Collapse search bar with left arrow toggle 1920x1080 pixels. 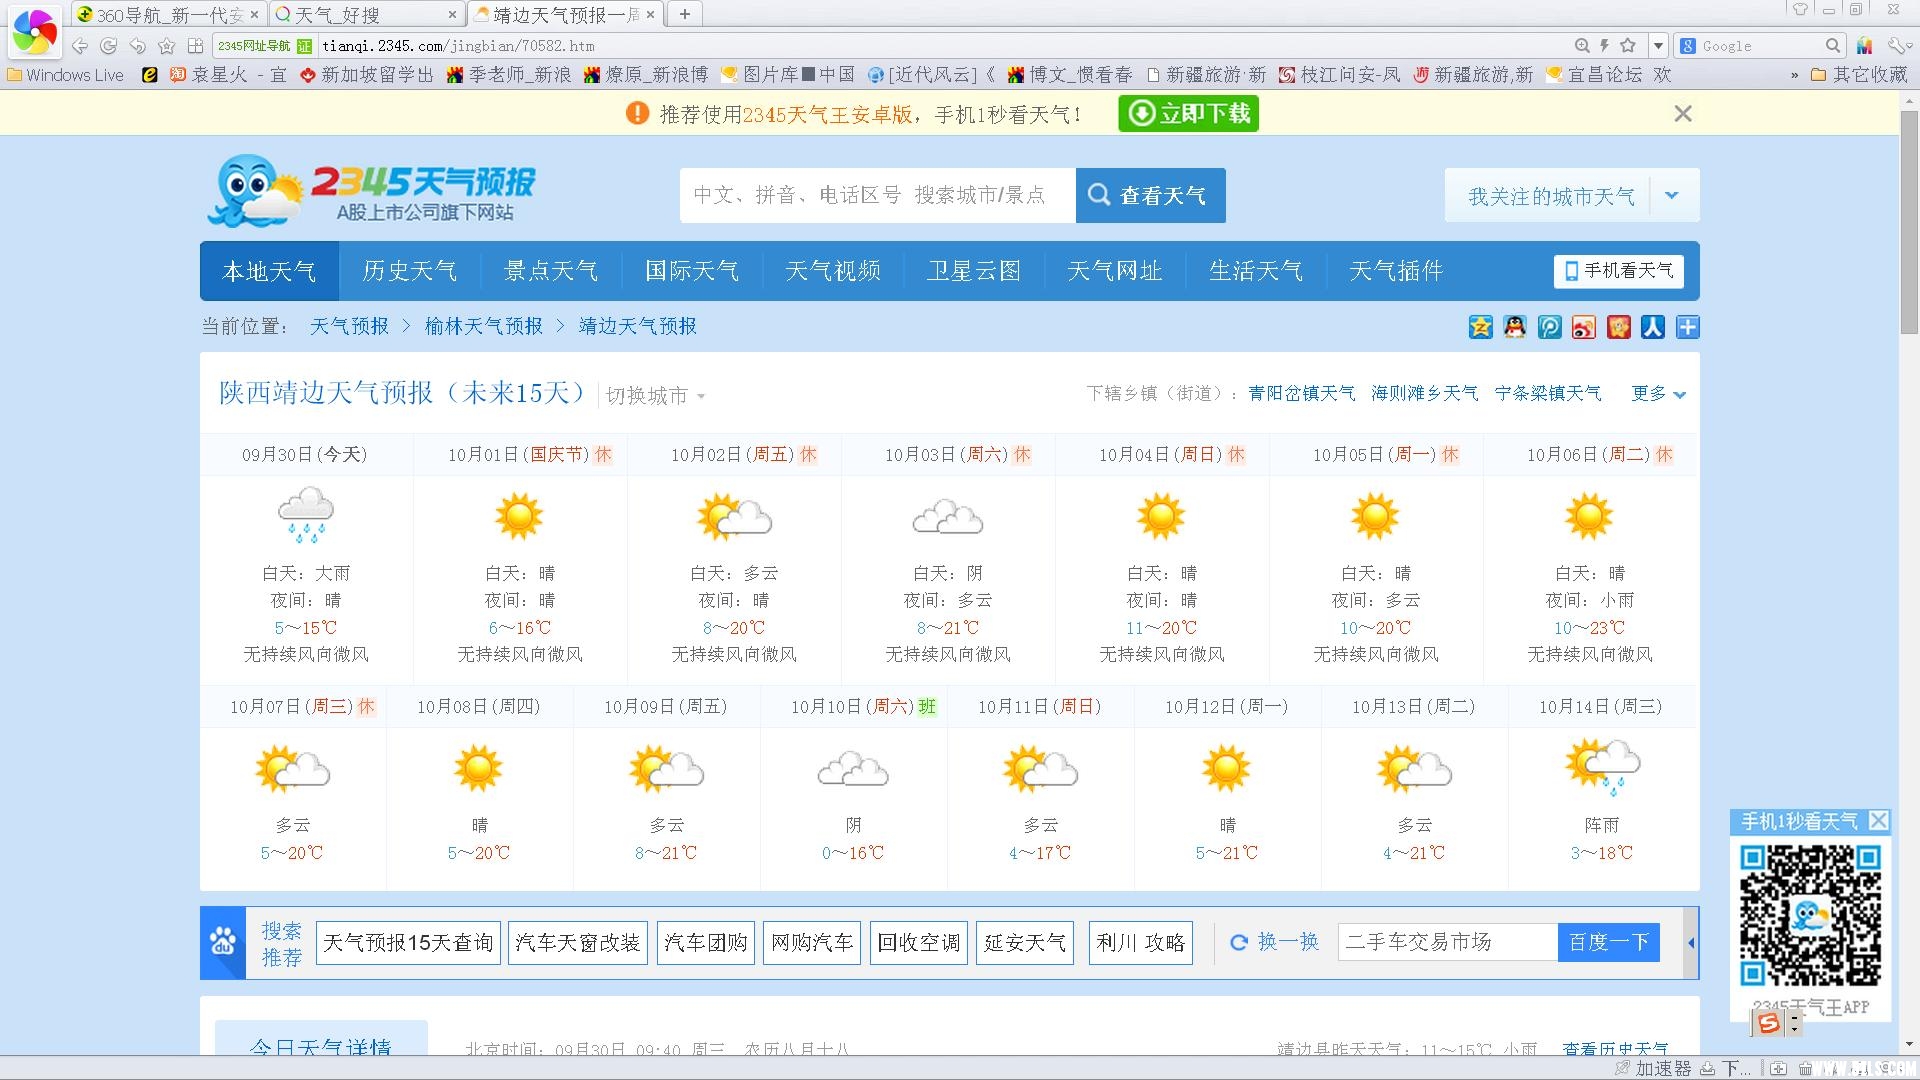pos(1691,942)
